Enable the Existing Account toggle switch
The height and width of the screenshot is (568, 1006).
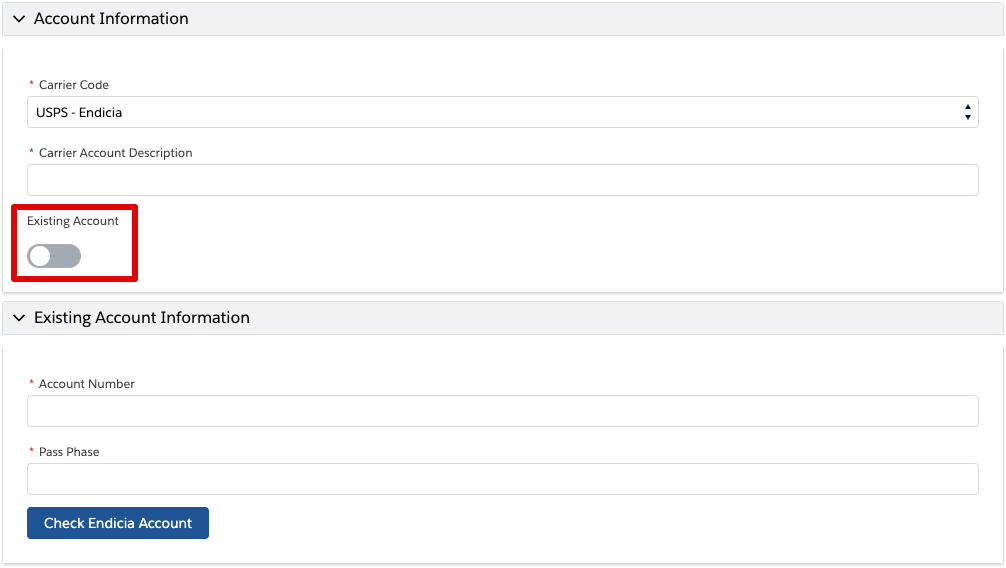click(54, 256)
